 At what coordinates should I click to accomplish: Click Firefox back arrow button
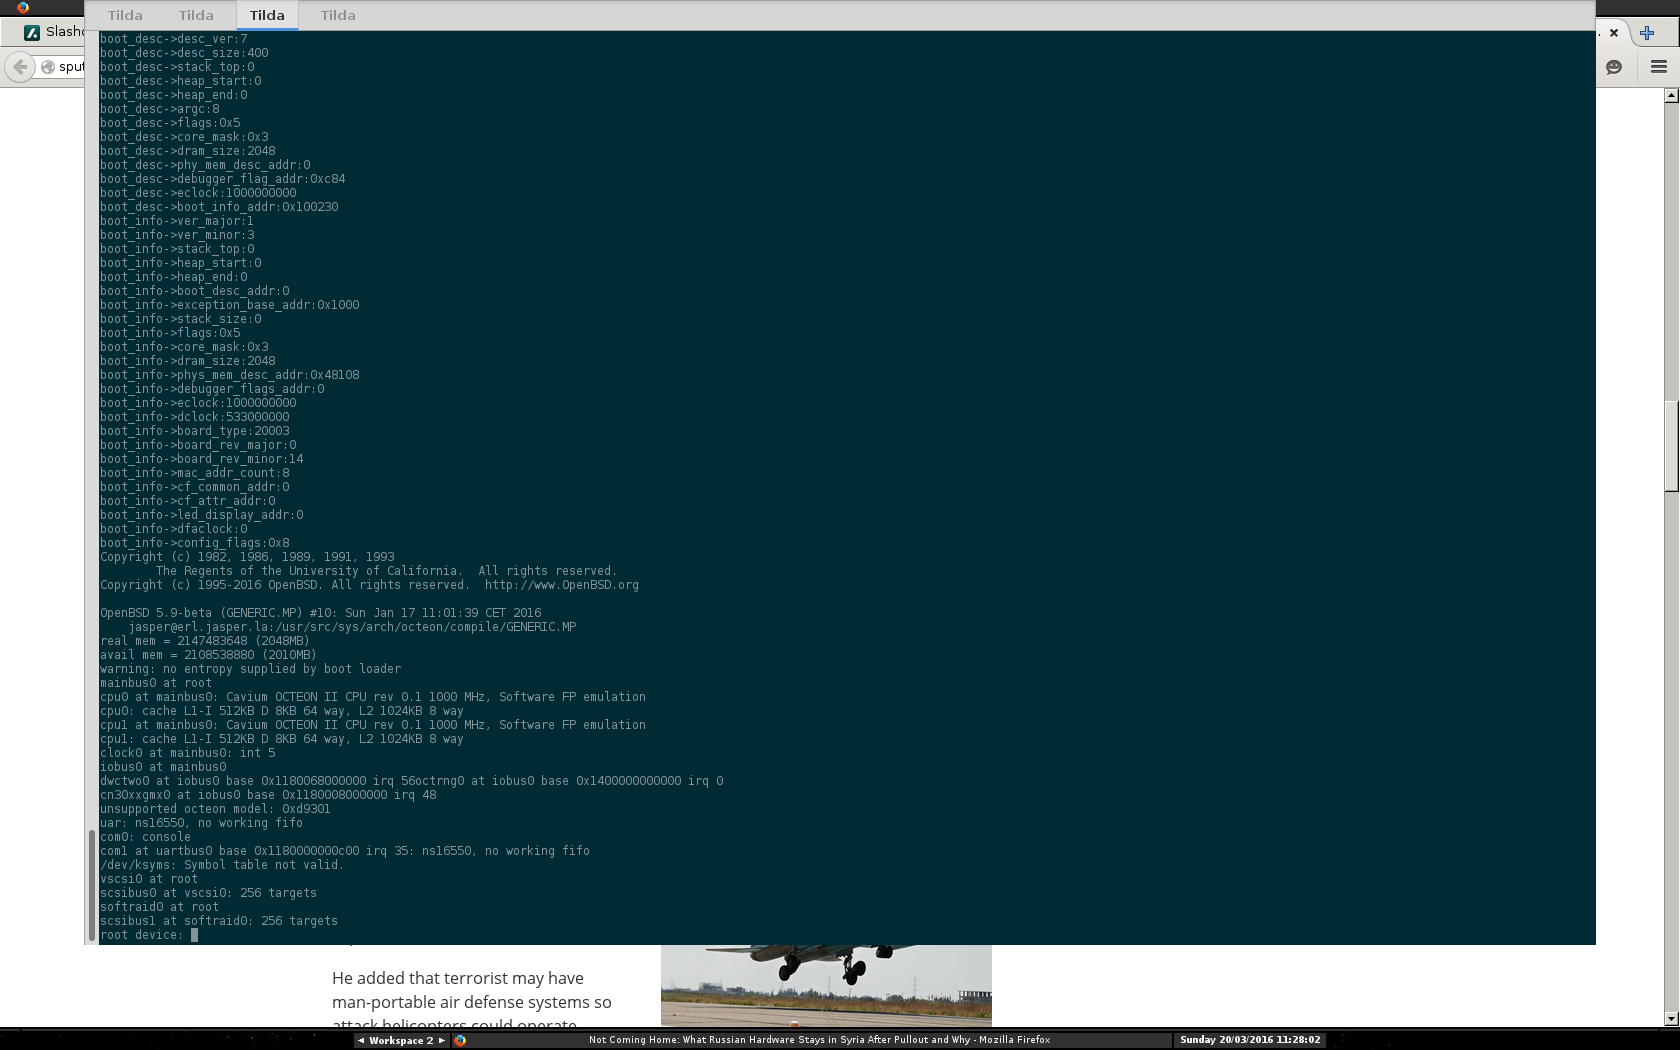(20, 67)
